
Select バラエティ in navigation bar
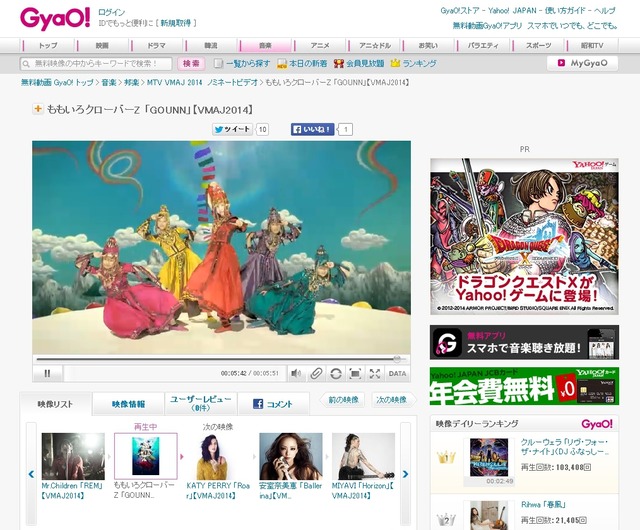point(483,45)
